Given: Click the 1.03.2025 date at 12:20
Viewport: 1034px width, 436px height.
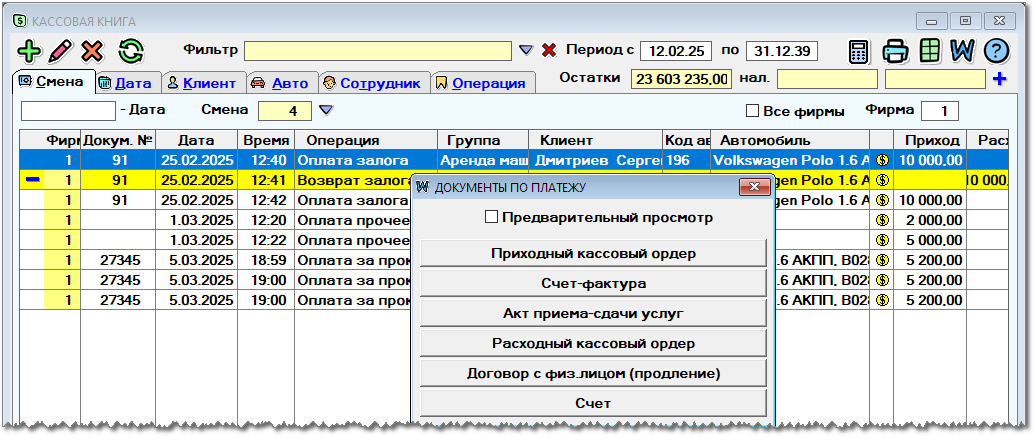Looking at the screenshot, I should tap(197, 220).
